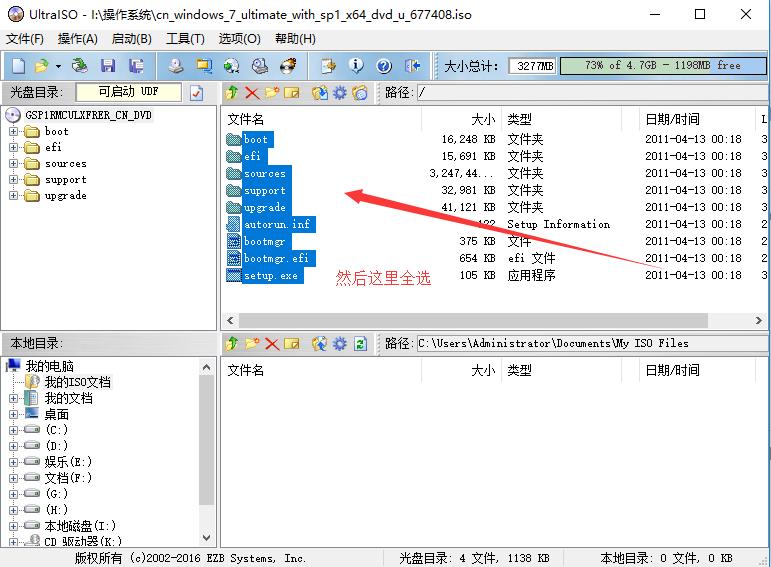Click the local path field showing My ISO Files
The image size is (771, 567).
coord(592,343)
